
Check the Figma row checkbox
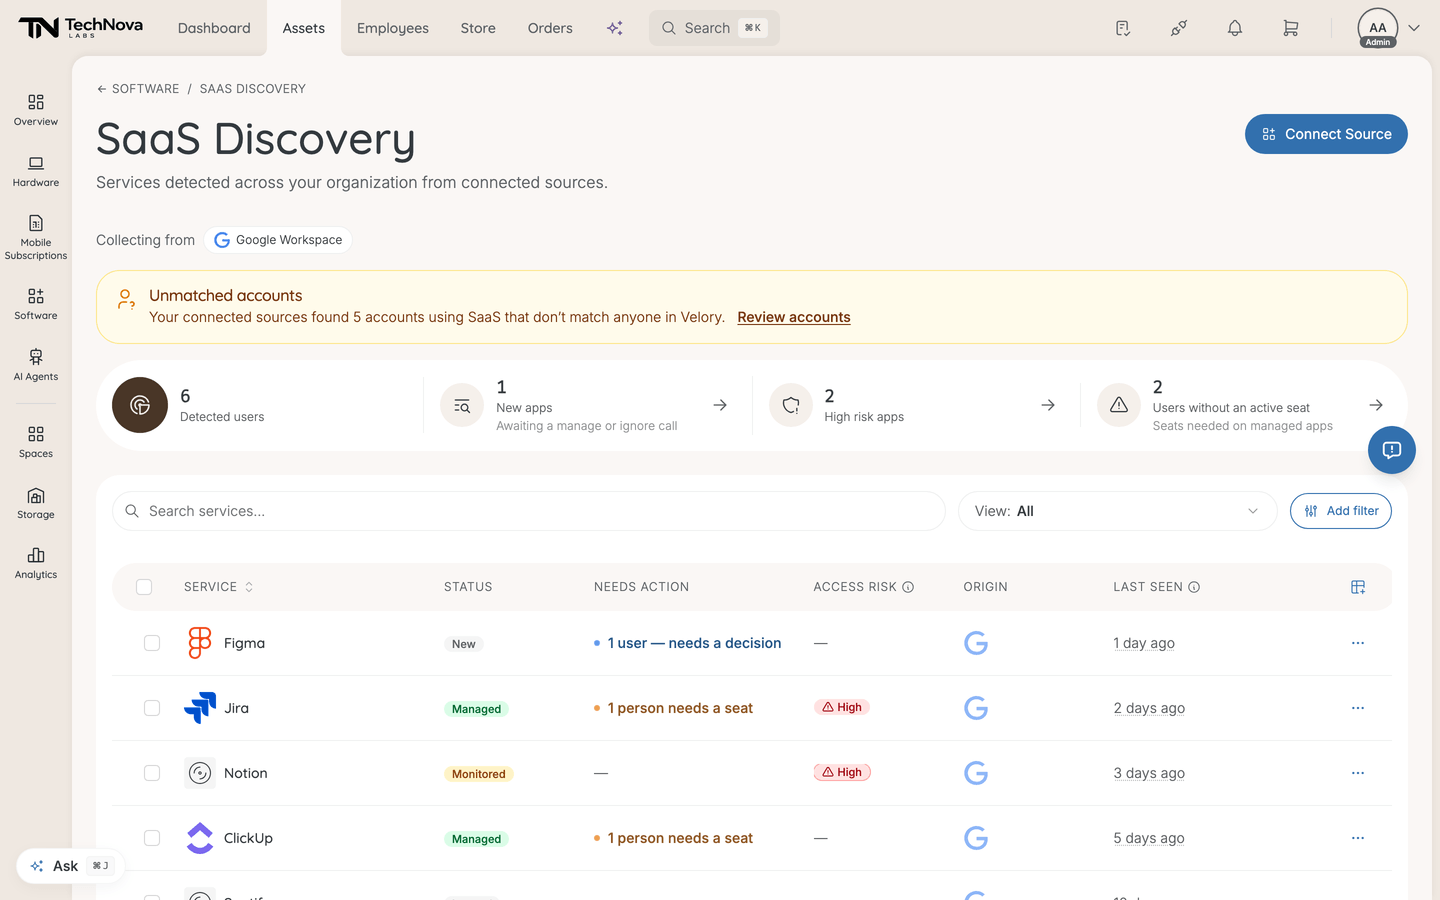pyautogui.click(x=152, y=643)
